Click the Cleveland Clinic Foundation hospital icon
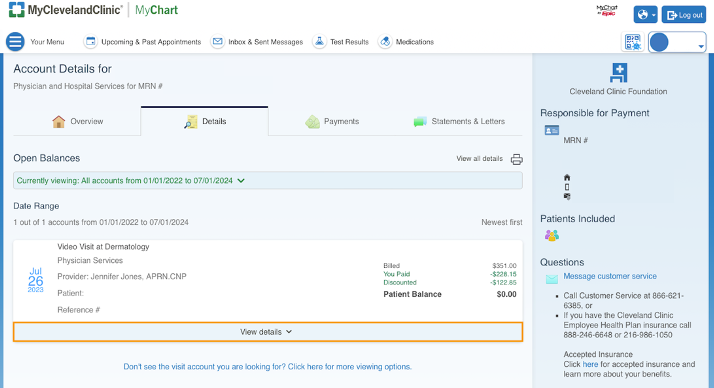 [x=618, y=73]
